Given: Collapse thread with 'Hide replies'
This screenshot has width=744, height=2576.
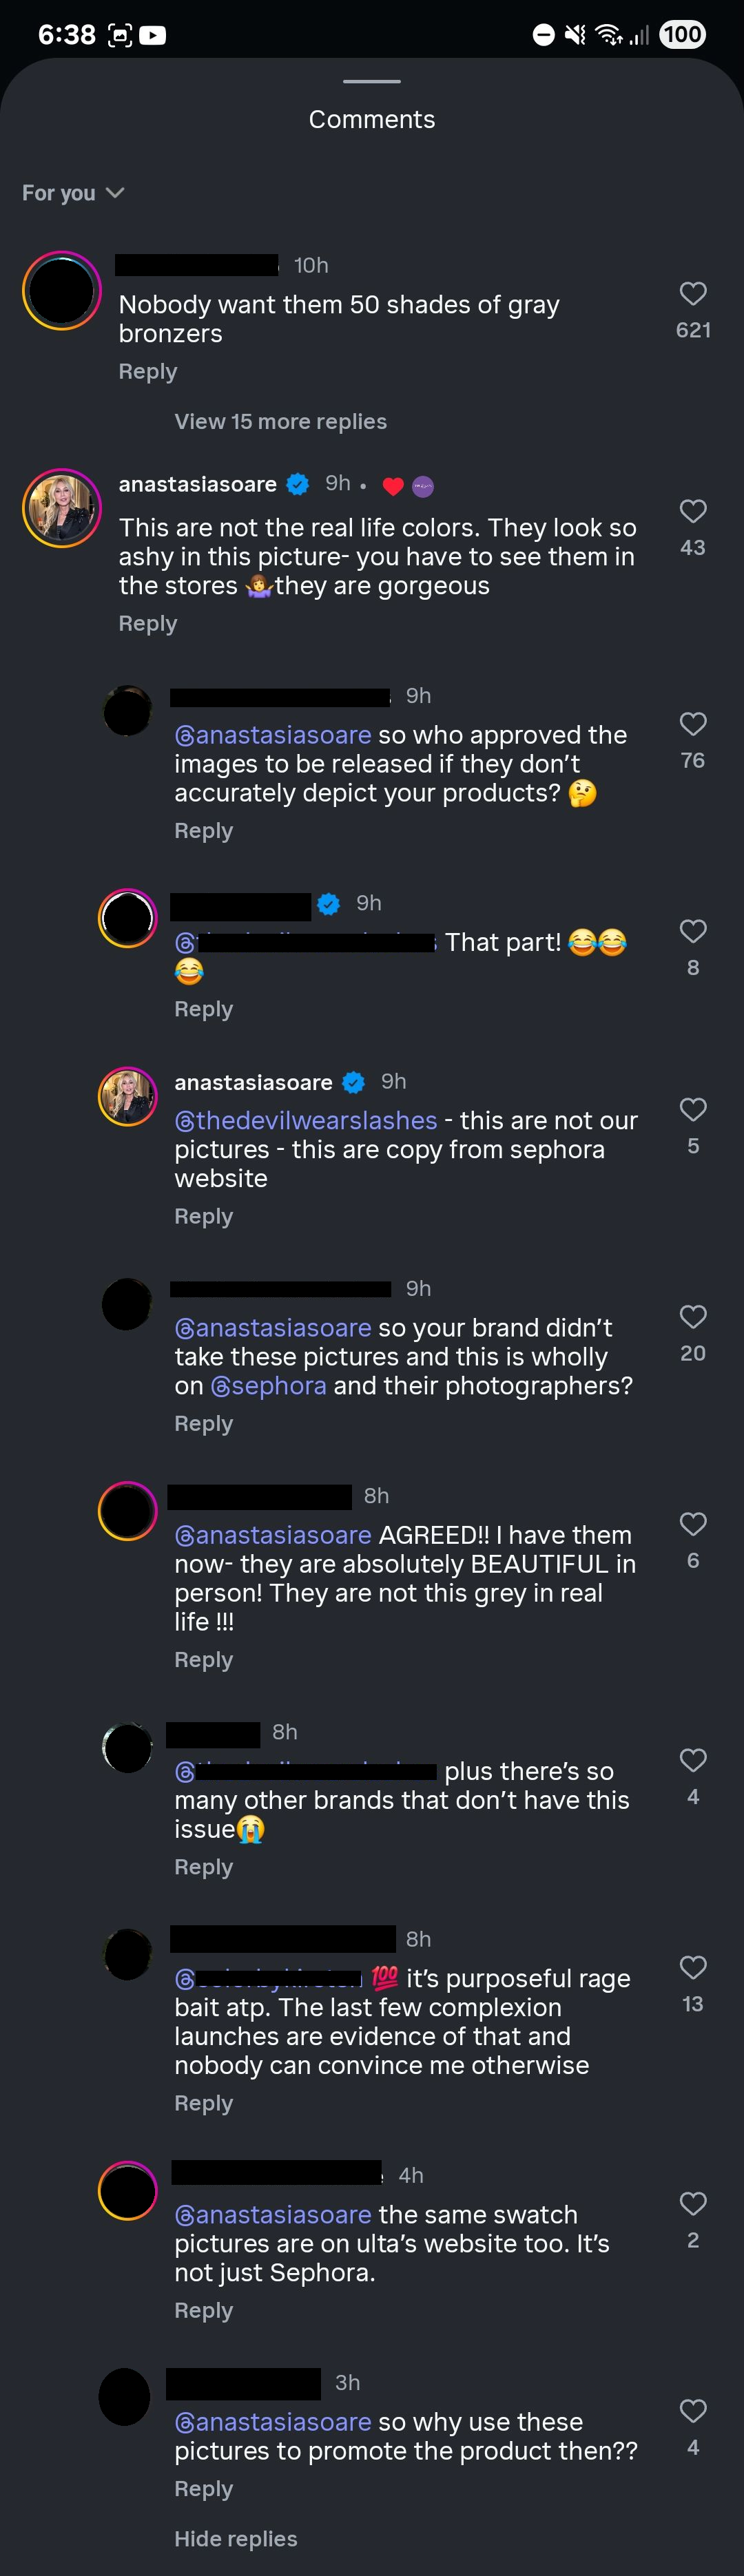Looking at the screenshot, I should click(235, 2538).
